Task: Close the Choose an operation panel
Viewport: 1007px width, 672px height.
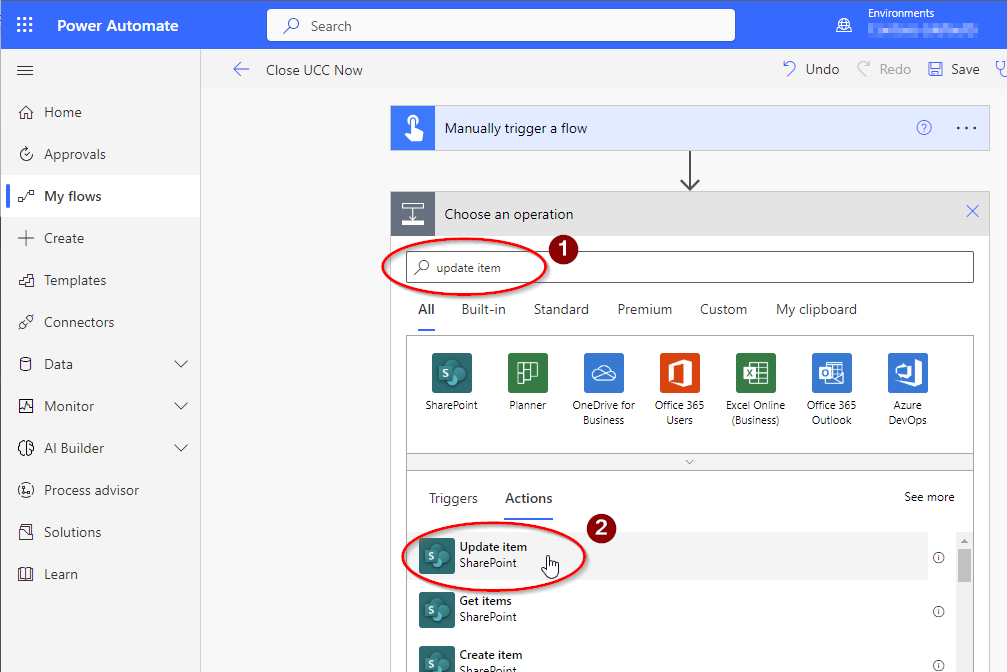Action: (972, 211)
